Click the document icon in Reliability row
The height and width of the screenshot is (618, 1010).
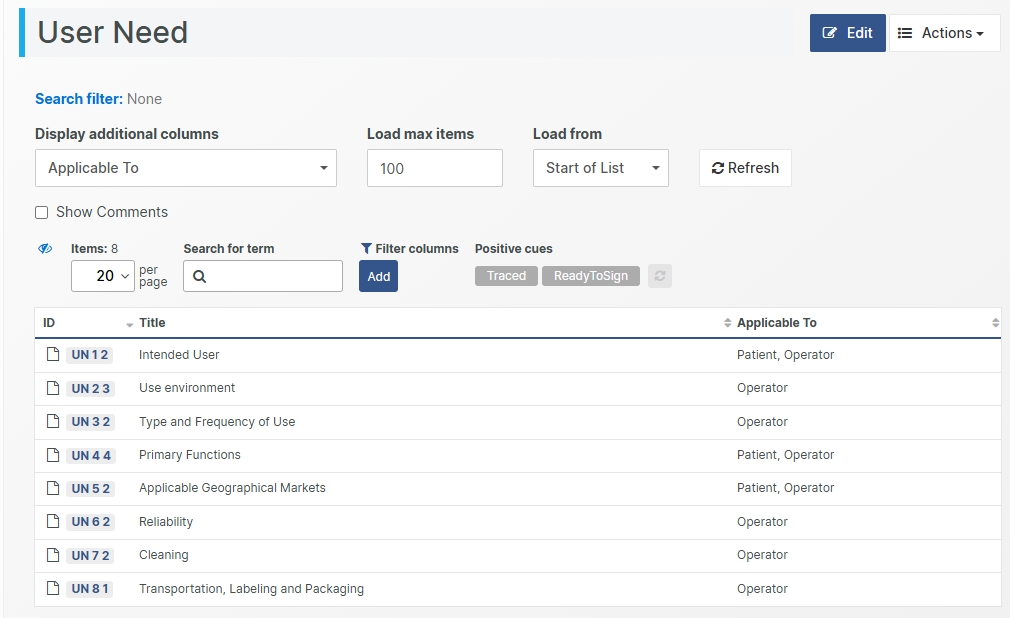pos(53,521)
